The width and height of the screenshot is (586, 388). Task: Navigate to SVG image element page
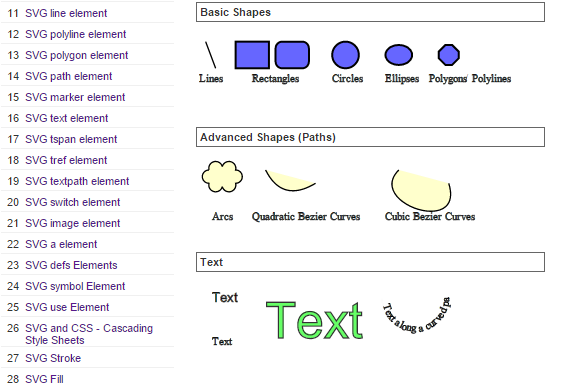73,223
